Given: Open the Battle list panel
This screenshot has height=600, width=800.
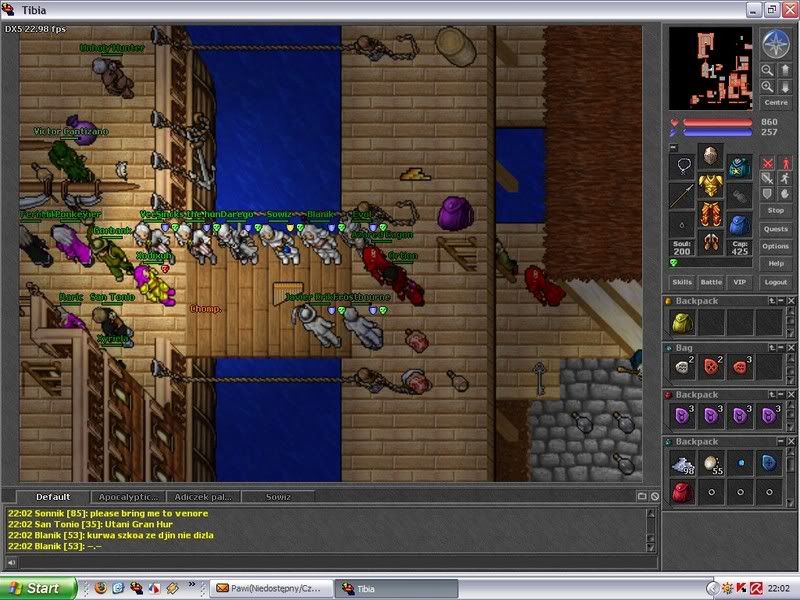Looking at the screenshot, I should point(711,282).
